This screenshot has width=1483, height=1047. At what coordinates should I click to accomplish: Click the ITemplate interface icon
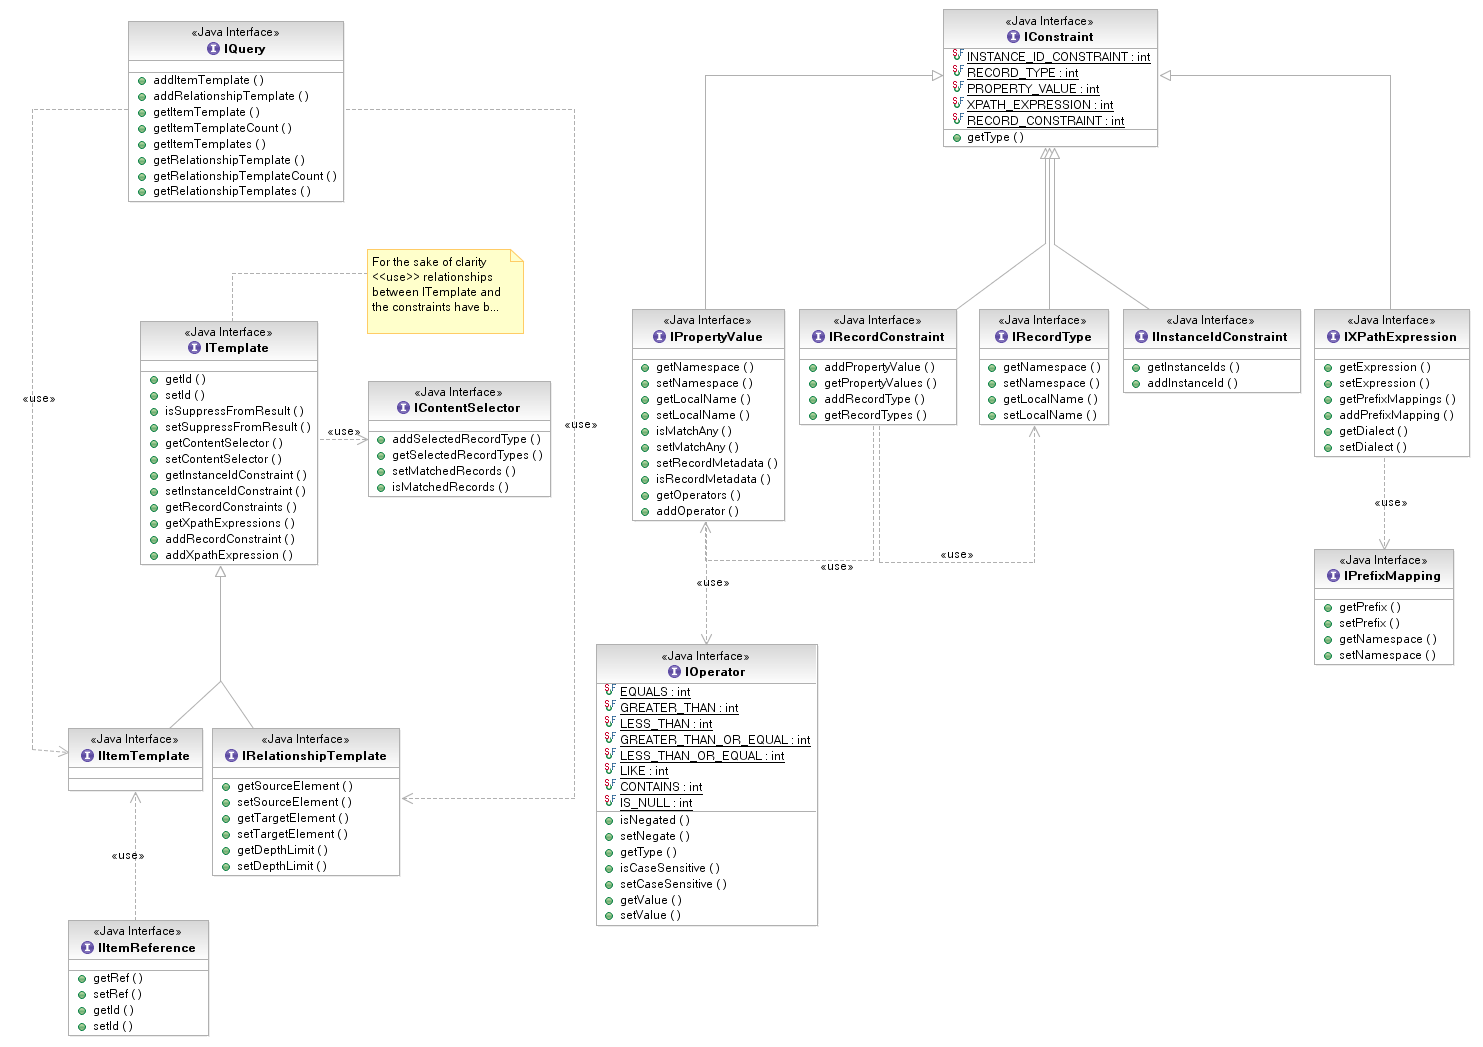194,348
